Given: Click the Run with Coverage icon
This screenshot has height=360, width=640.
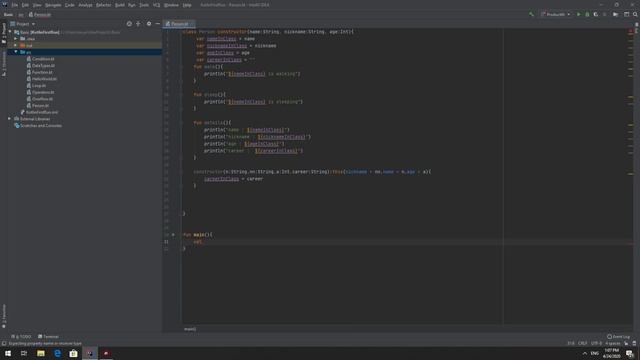Looking at the screenshot, I should pos(596,14).
